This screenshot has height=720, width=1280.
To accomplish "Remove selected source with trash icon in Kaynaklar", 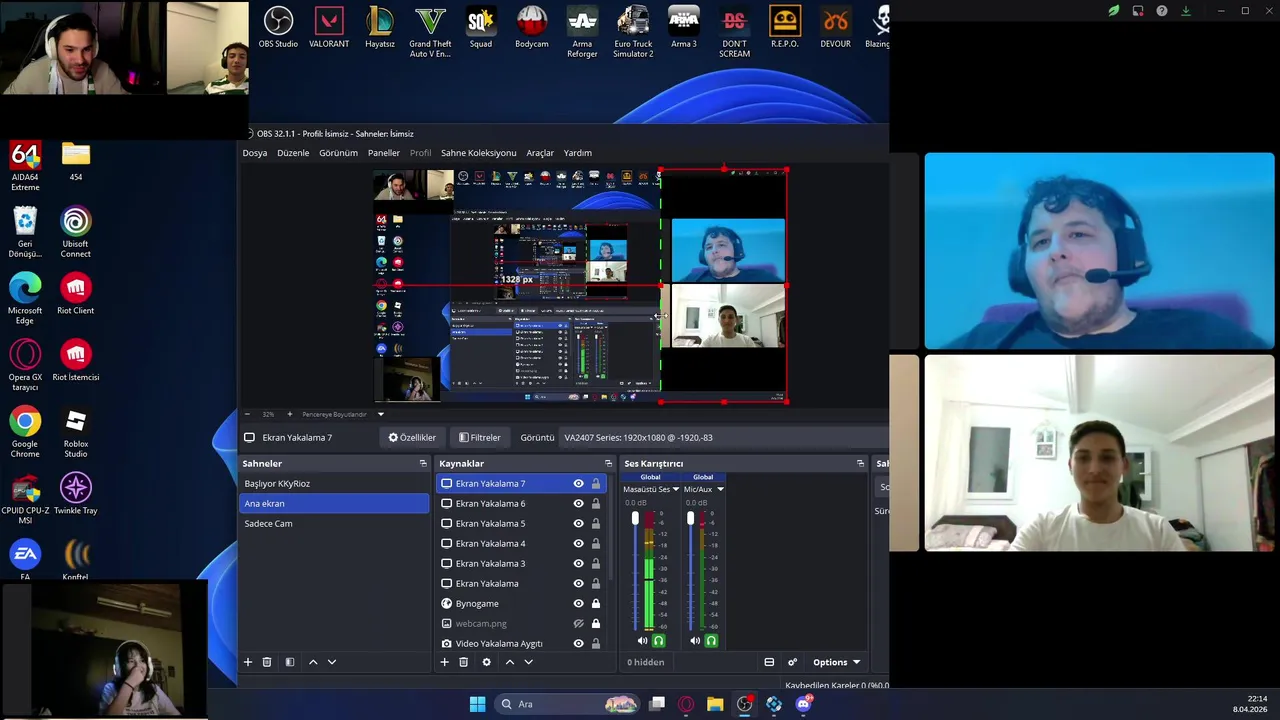I will 464,662.
